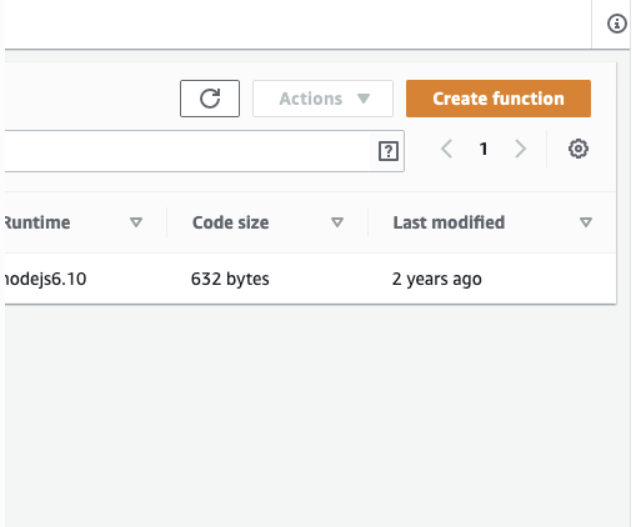The width and height of the screenshot is (632, 527).
Task: Open the info panel icon
Action: click(x=617, y=23)
